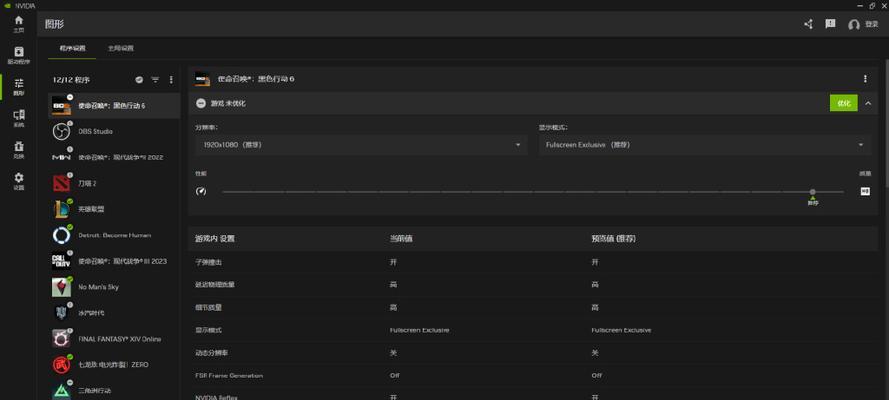Click the NVIDIA Reflex row label
Viewport: 889px width, 400px height.
coord(216,397)
